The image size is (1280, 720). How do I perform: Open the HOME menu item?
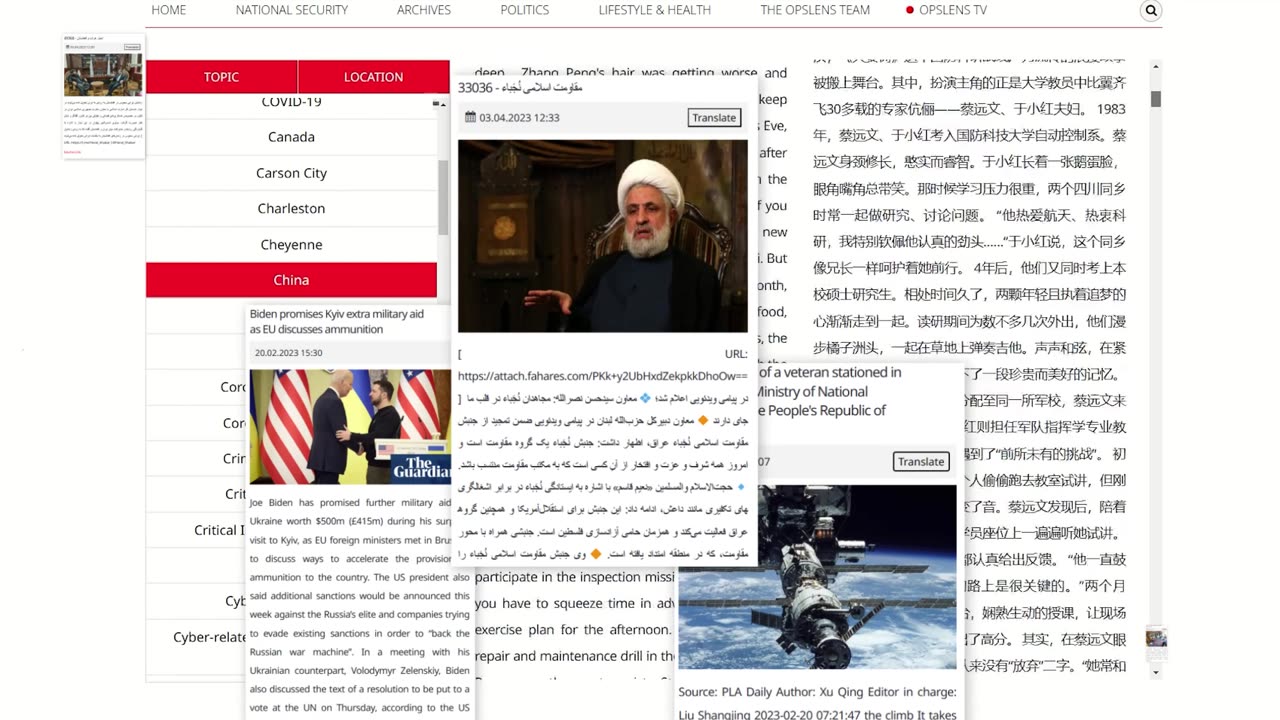[169, 10]
